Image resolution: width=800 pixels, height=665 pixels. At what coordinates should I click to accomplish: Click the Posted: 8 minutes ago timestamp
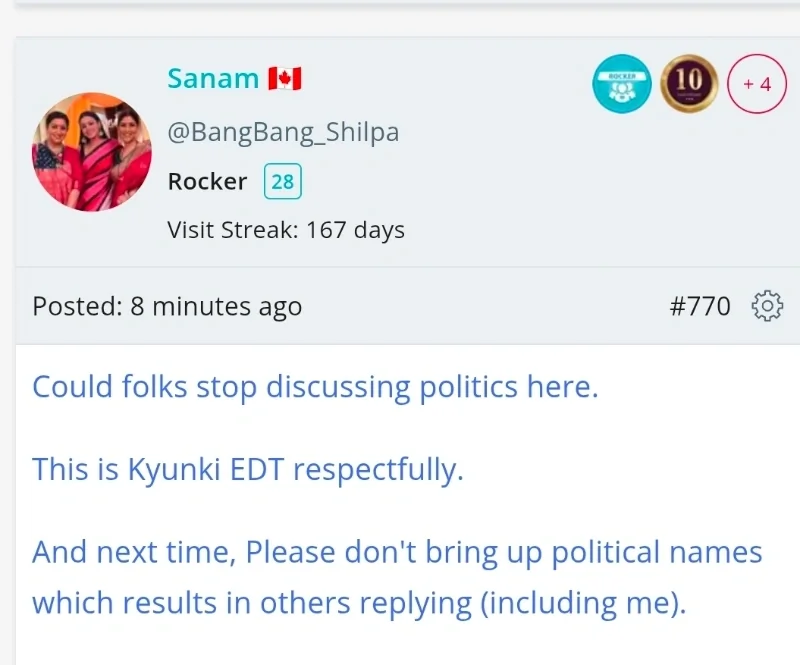pyautogui.click(x=167, y=306)
